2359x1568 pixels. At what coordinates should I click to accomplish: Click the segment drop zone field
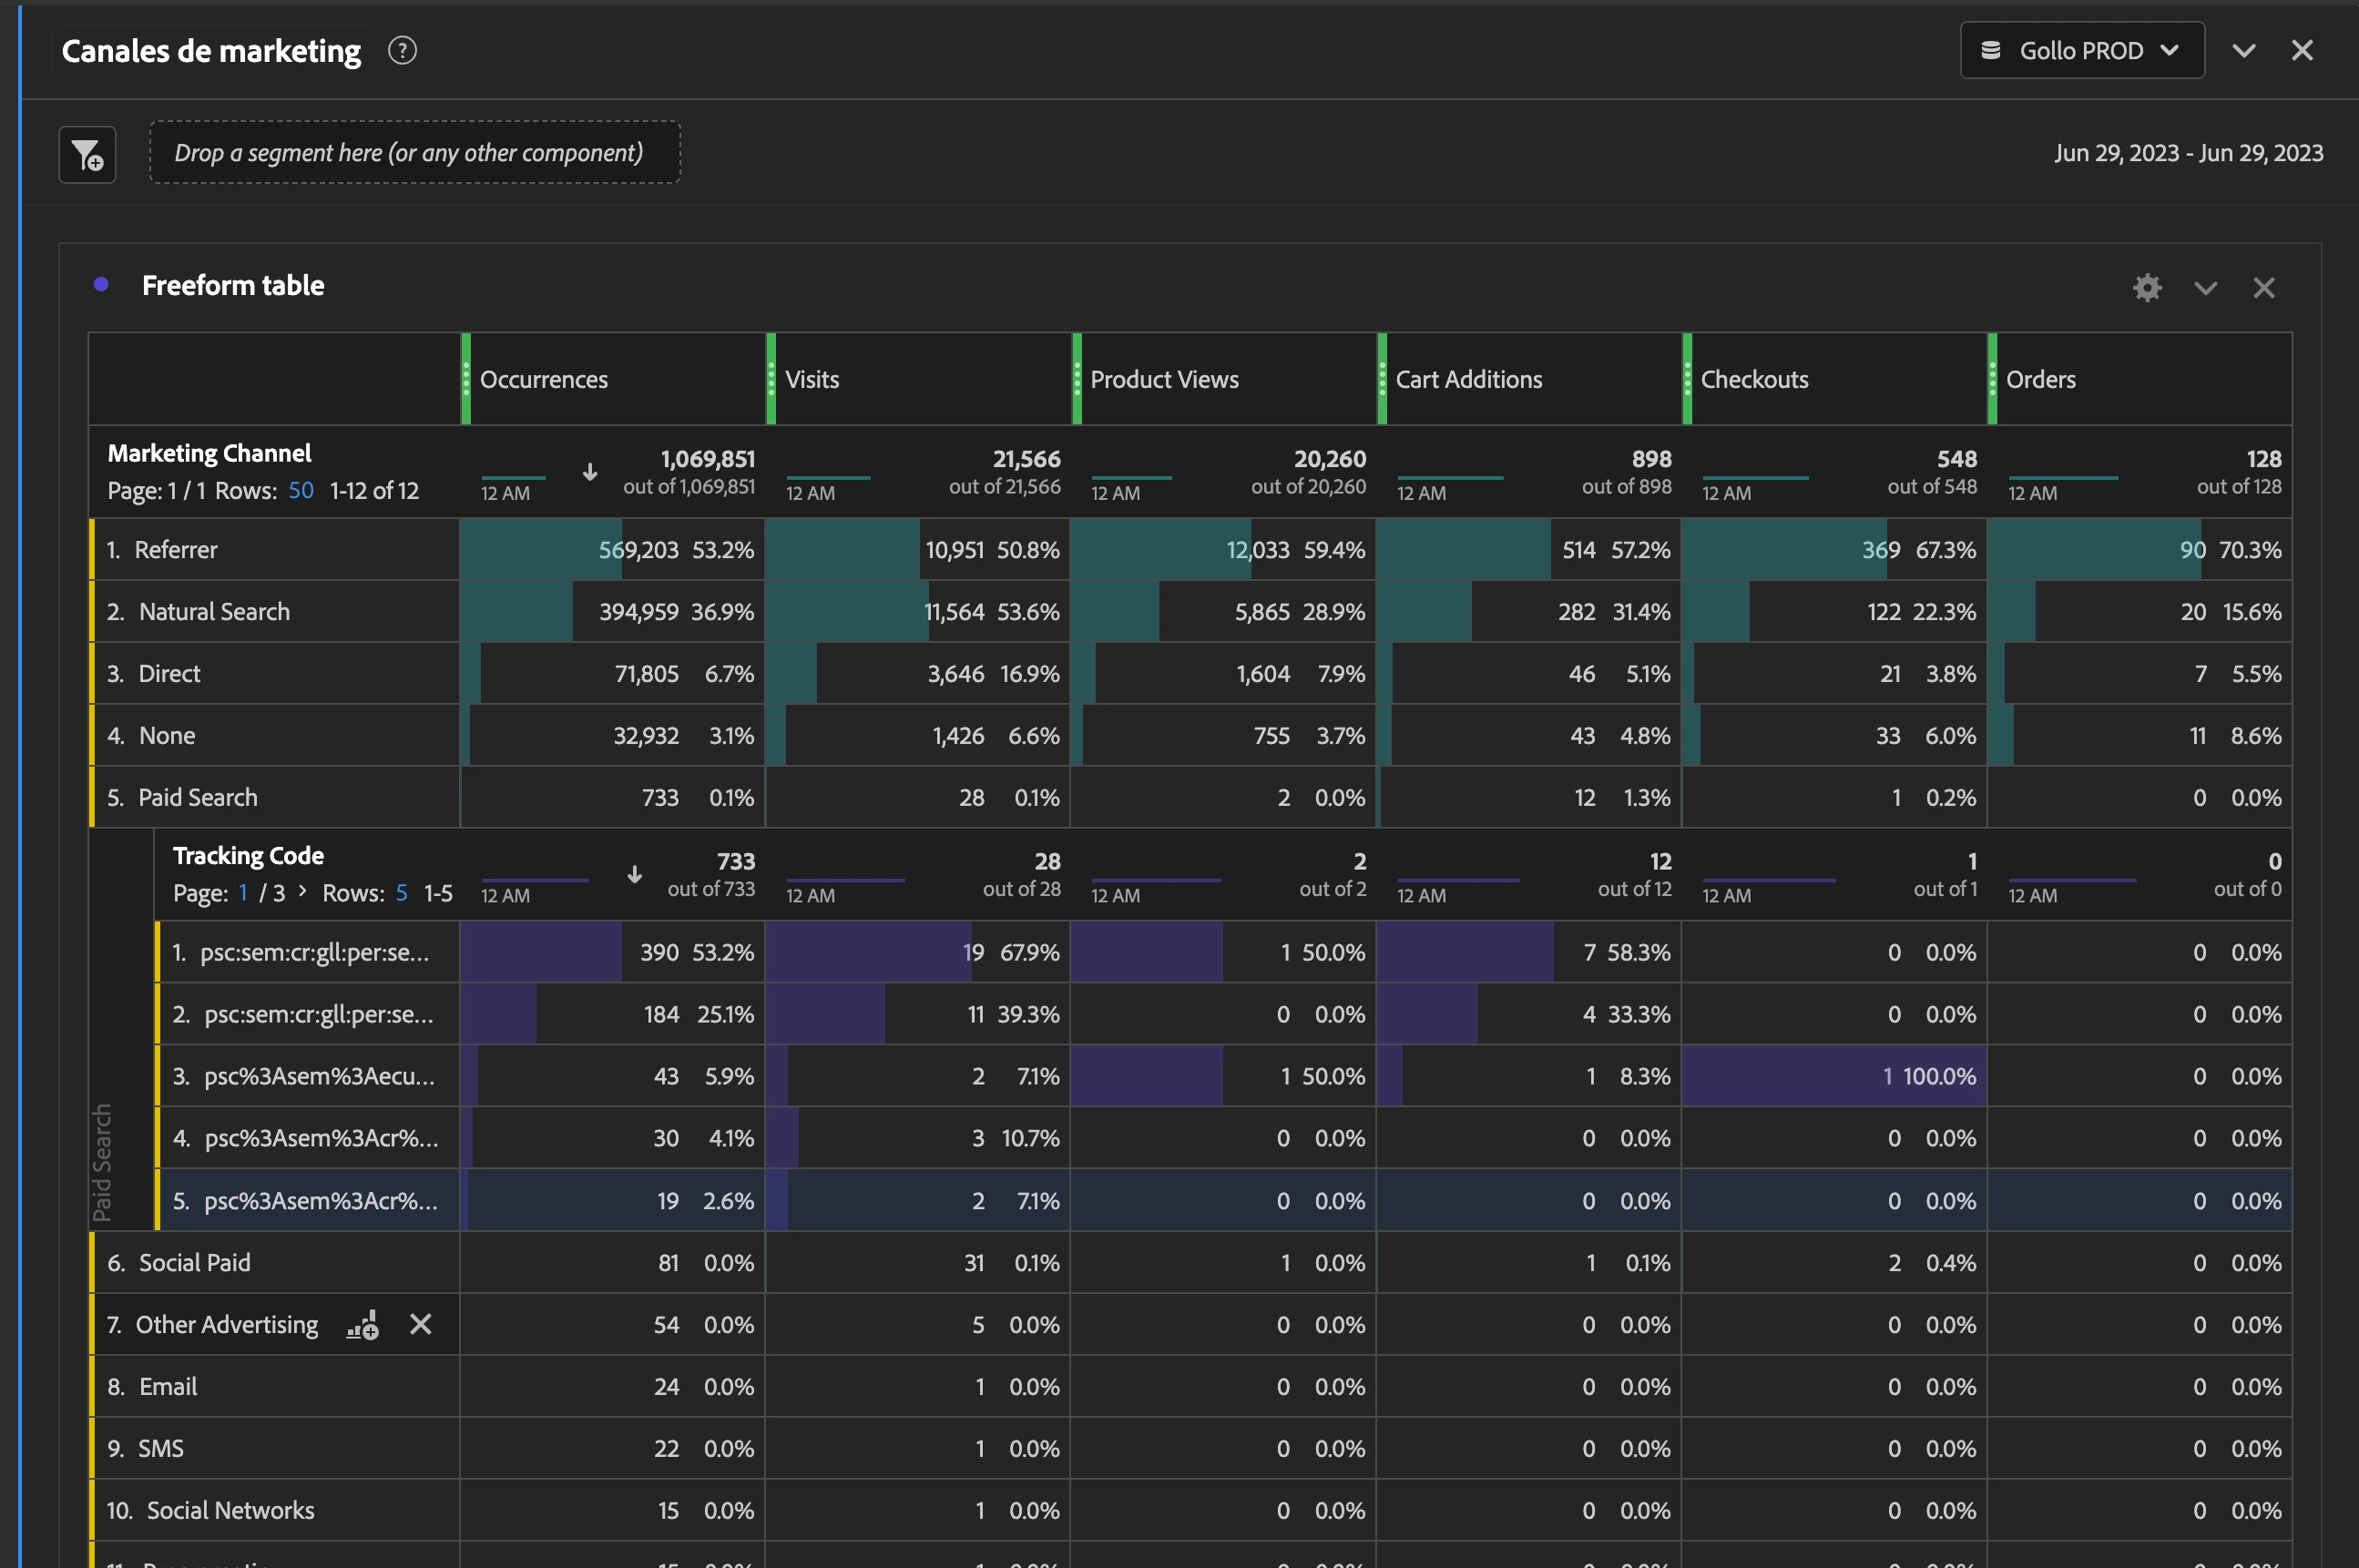click(x=414, y=153)
